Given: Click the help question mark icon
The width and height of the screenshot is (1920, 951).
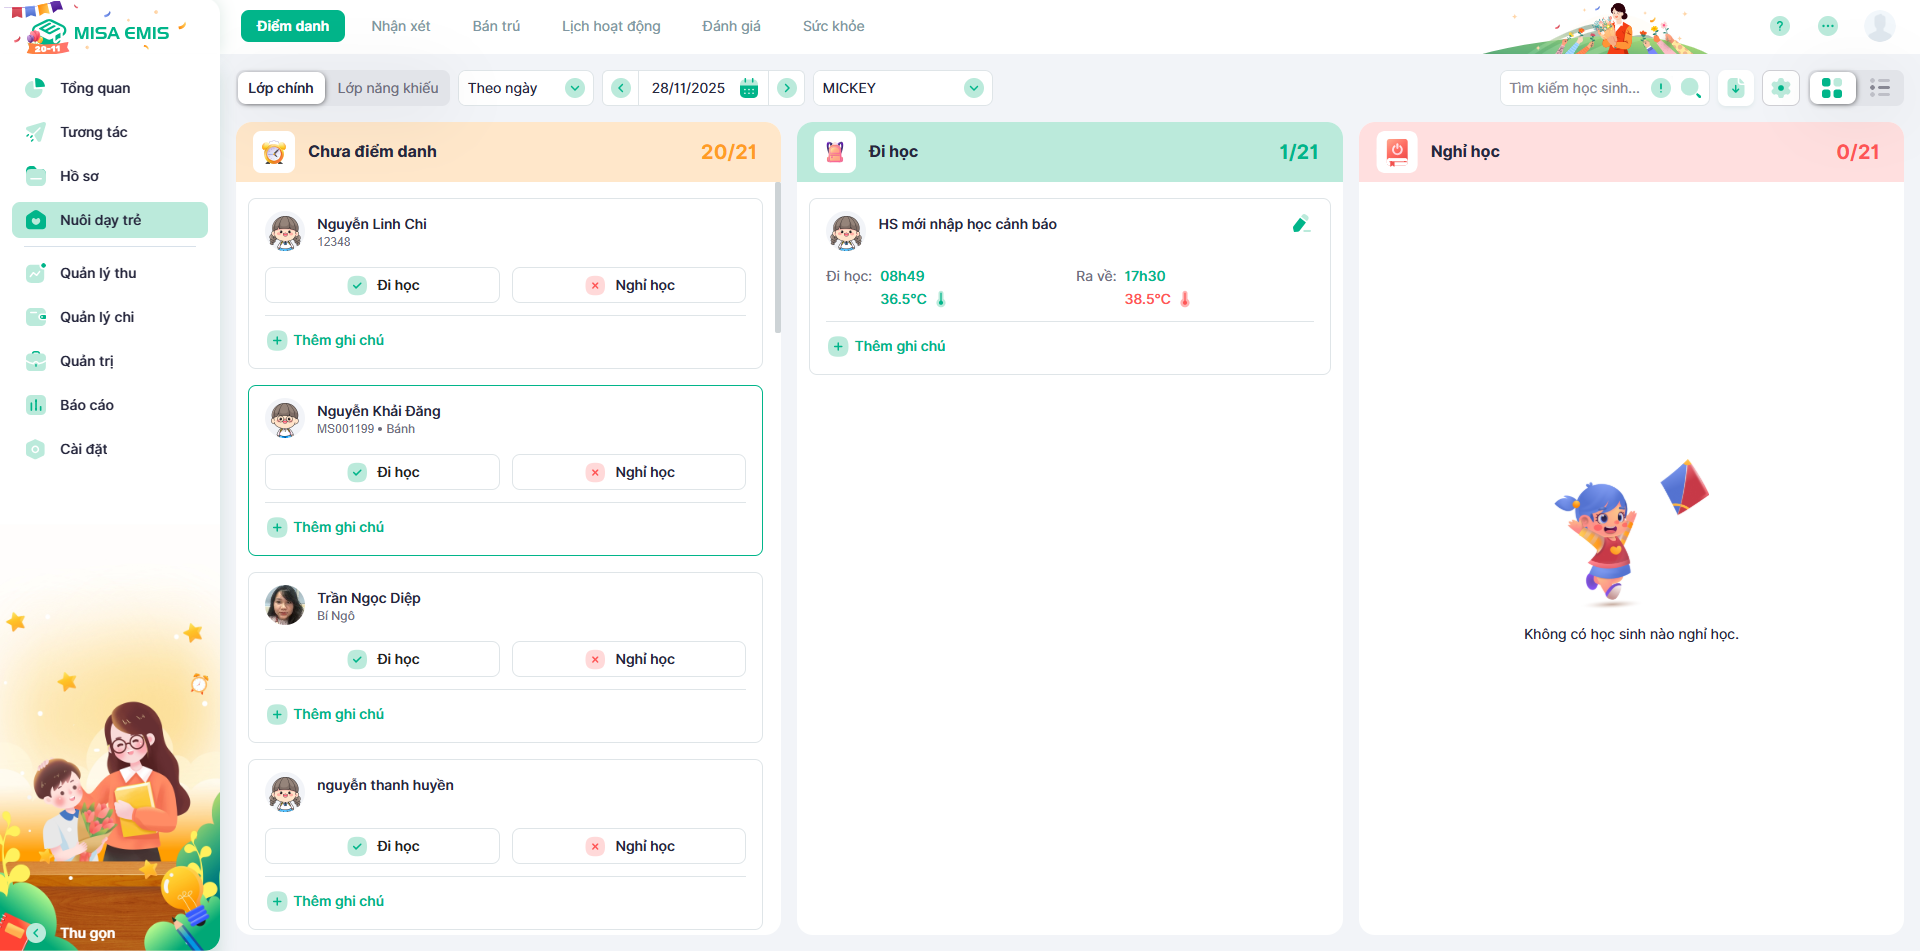Looking at the screenshot, I should [1779, 26].
